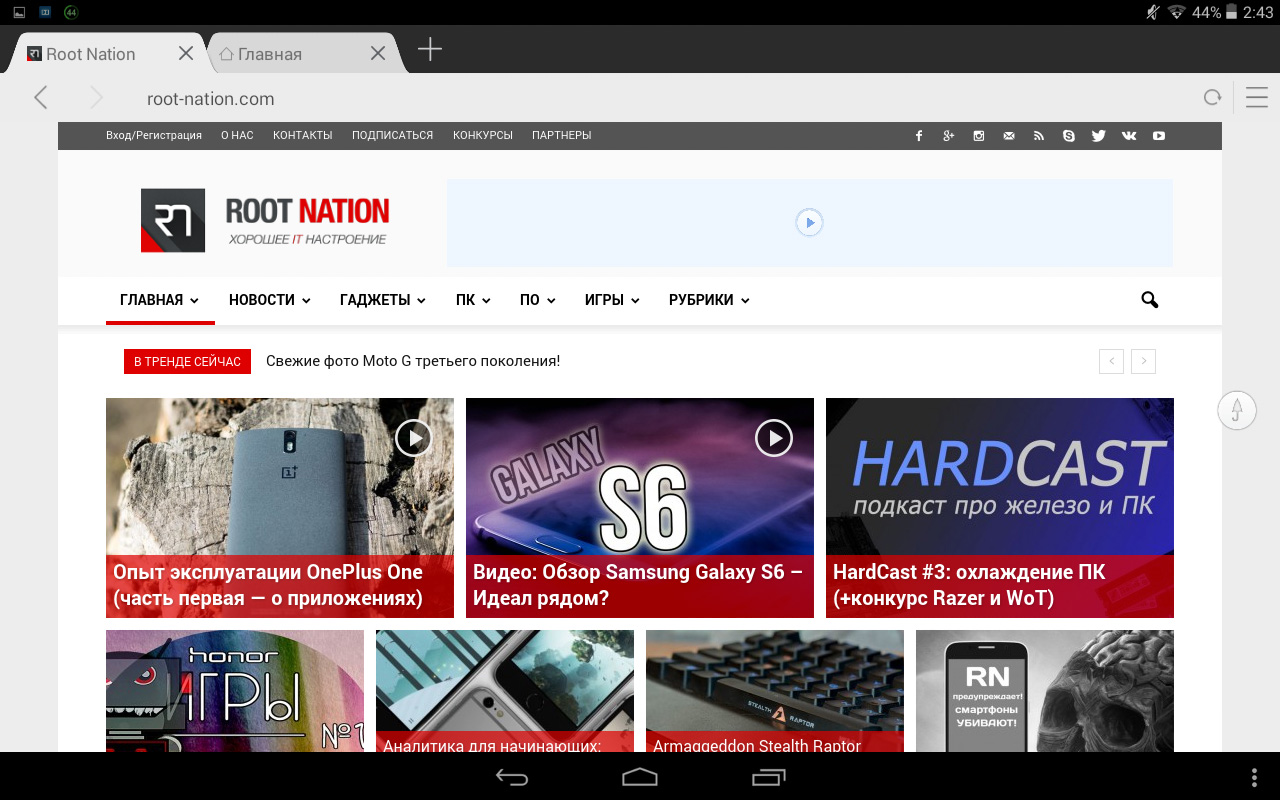Screen dimensions: 1280x800
Task: Go to the КОНТАКТЫ page
Action: point(302,136)
